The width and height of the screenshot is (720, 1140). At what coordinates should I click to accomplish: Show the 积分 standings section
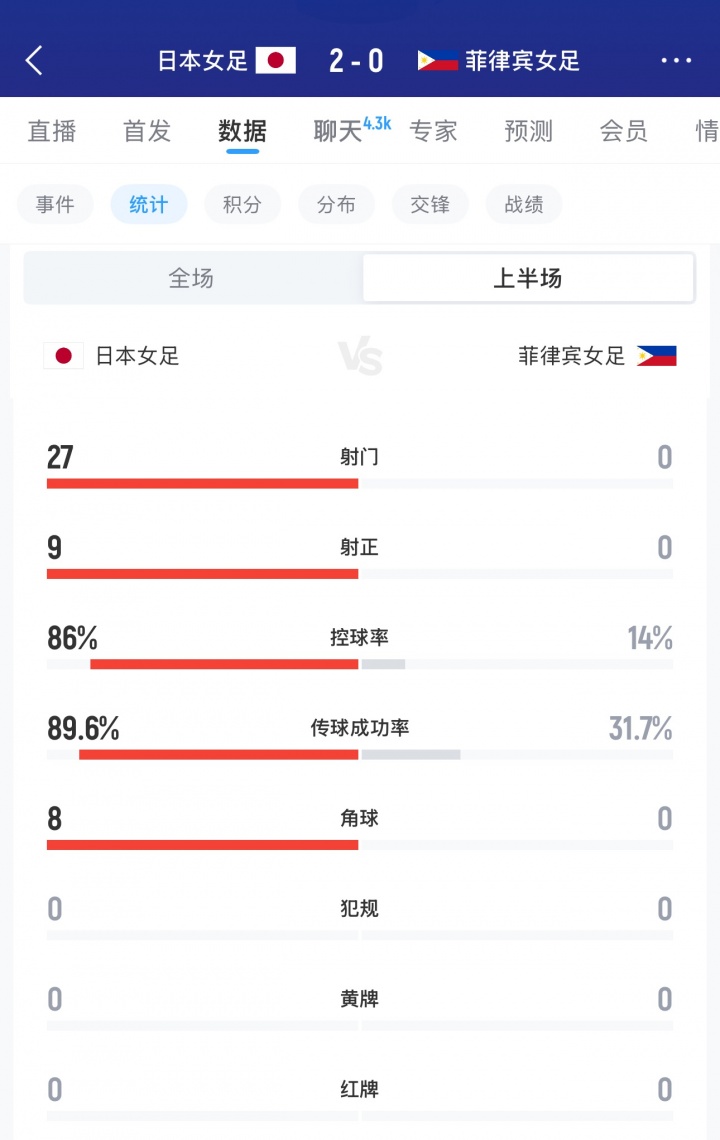pos(243,205)
